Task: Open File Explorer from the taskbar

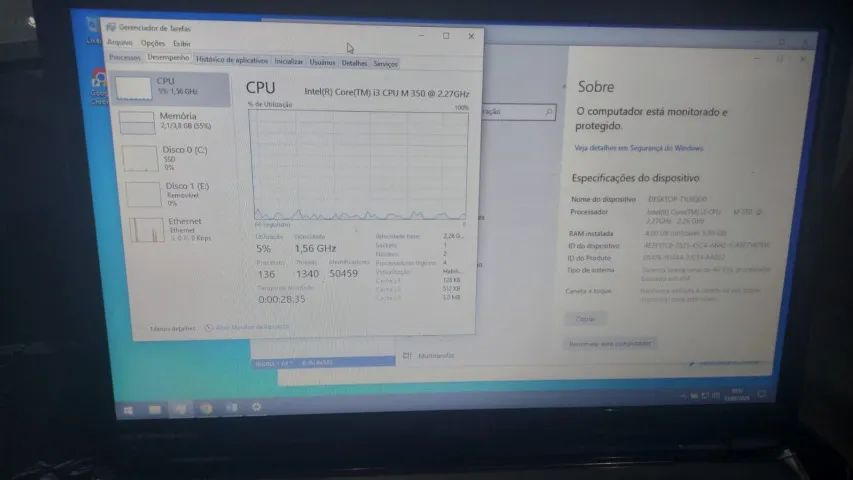Action: (154, 409)
